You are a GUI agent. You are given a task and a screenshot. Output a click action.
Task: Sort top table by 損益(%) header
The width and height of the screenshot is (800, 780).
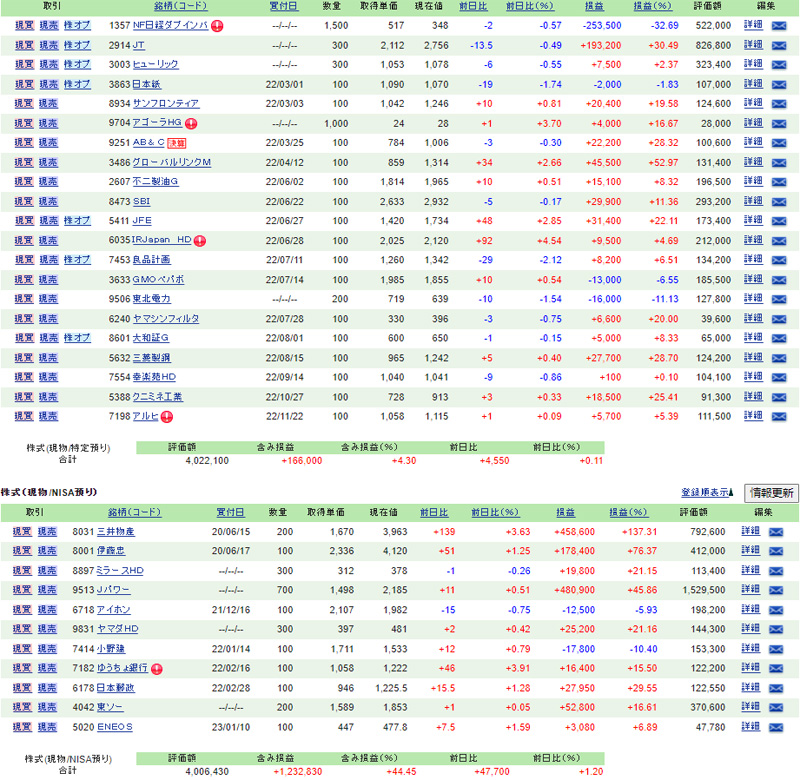[653, 6]
